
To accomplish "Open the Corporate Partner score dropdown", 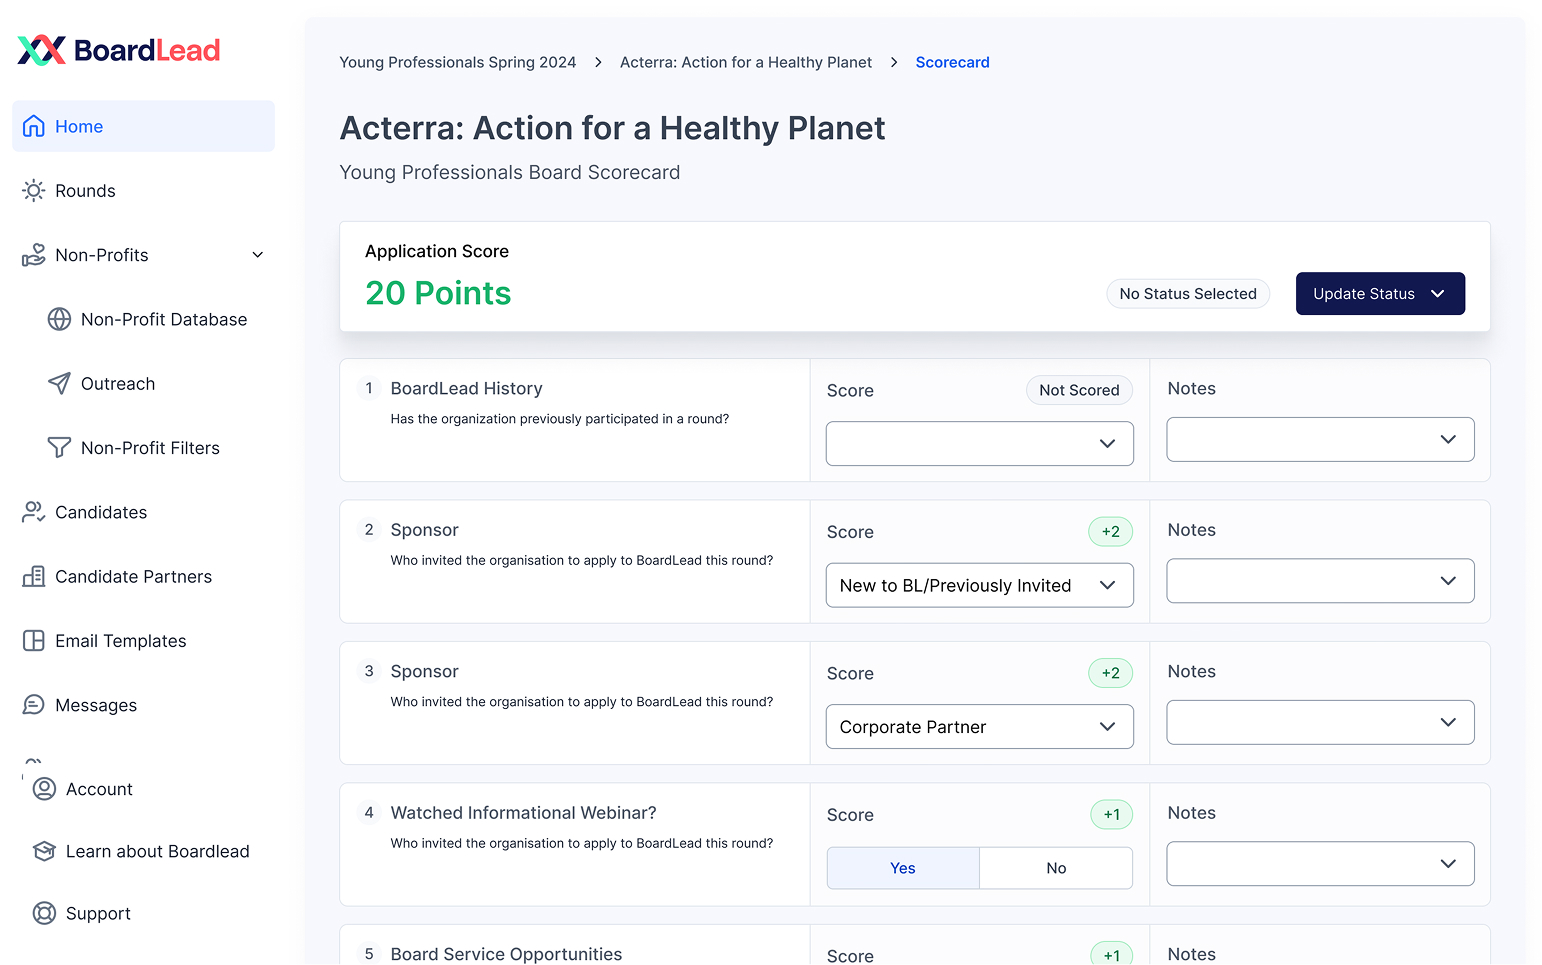I will point(979,727).
